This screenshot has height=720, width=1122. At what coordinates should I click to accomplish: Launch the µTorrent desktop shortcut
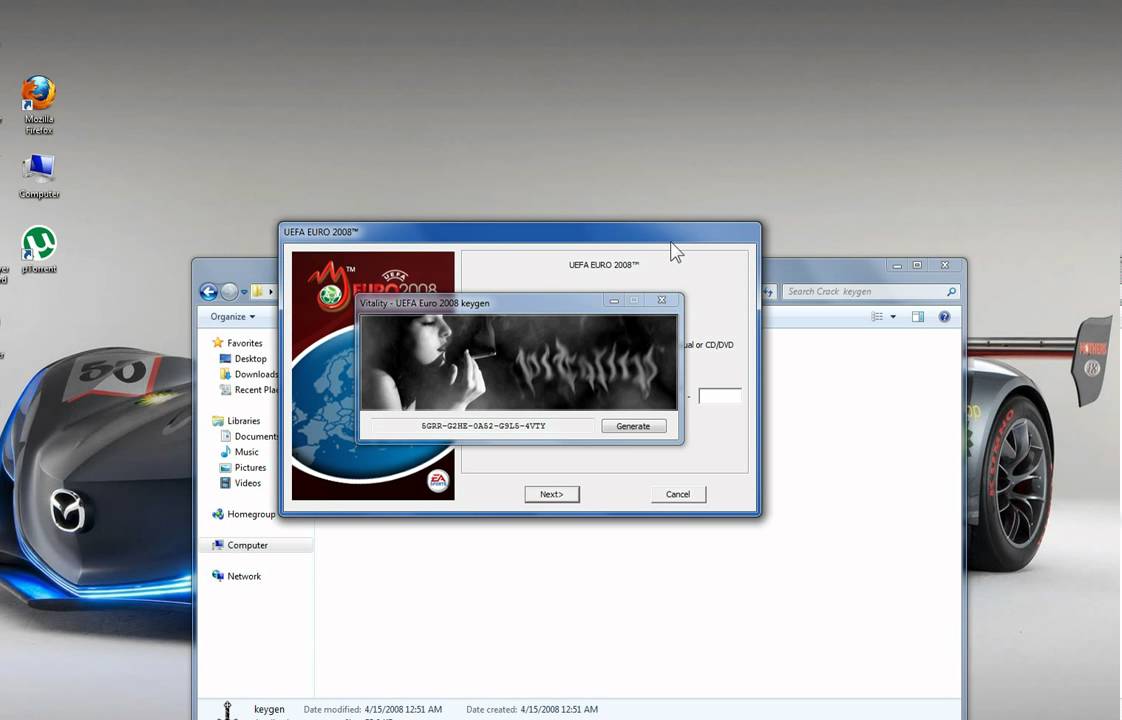(39, 250)
